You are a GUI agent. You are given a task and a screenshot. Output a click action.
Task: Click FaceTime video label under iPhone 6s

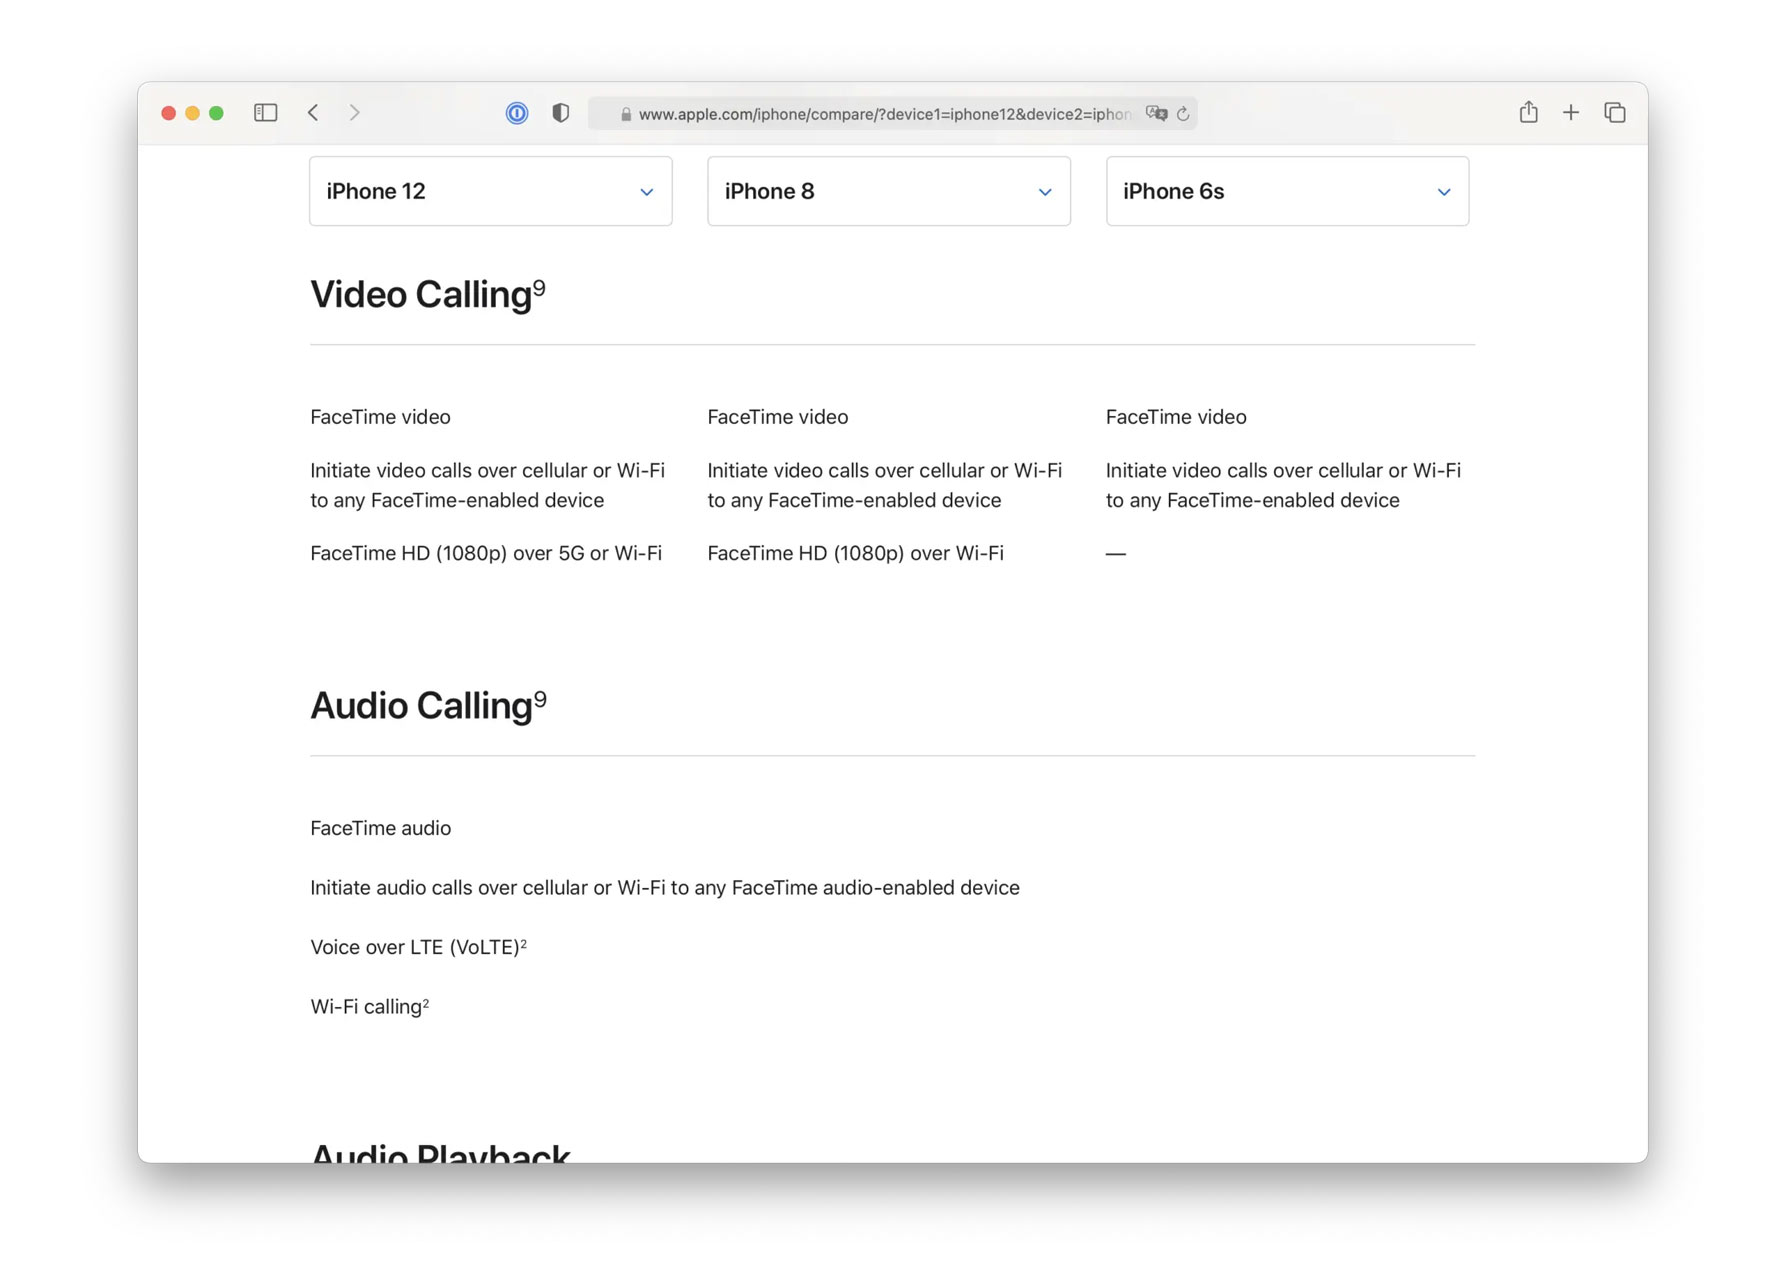pos(1176,417)
